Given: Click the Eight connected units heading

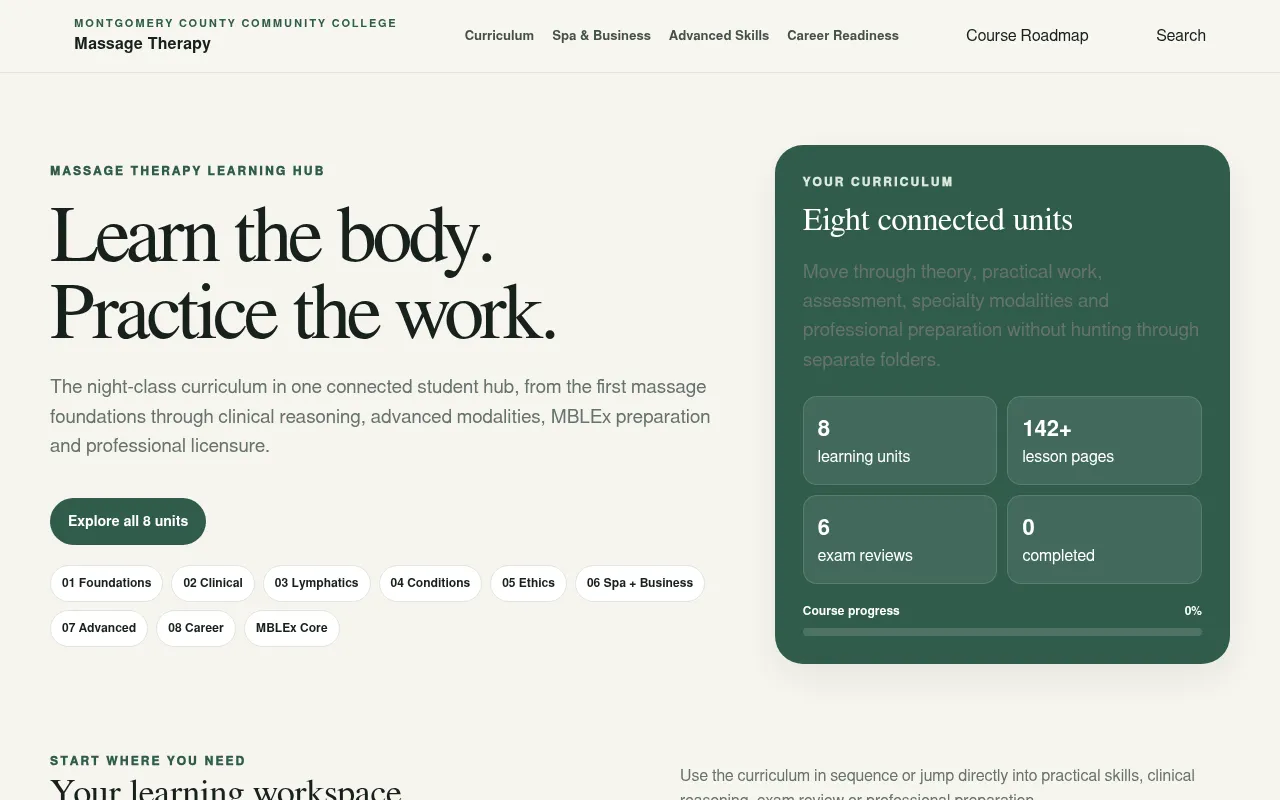Looking at the screenshot, I should click(937, 220).
